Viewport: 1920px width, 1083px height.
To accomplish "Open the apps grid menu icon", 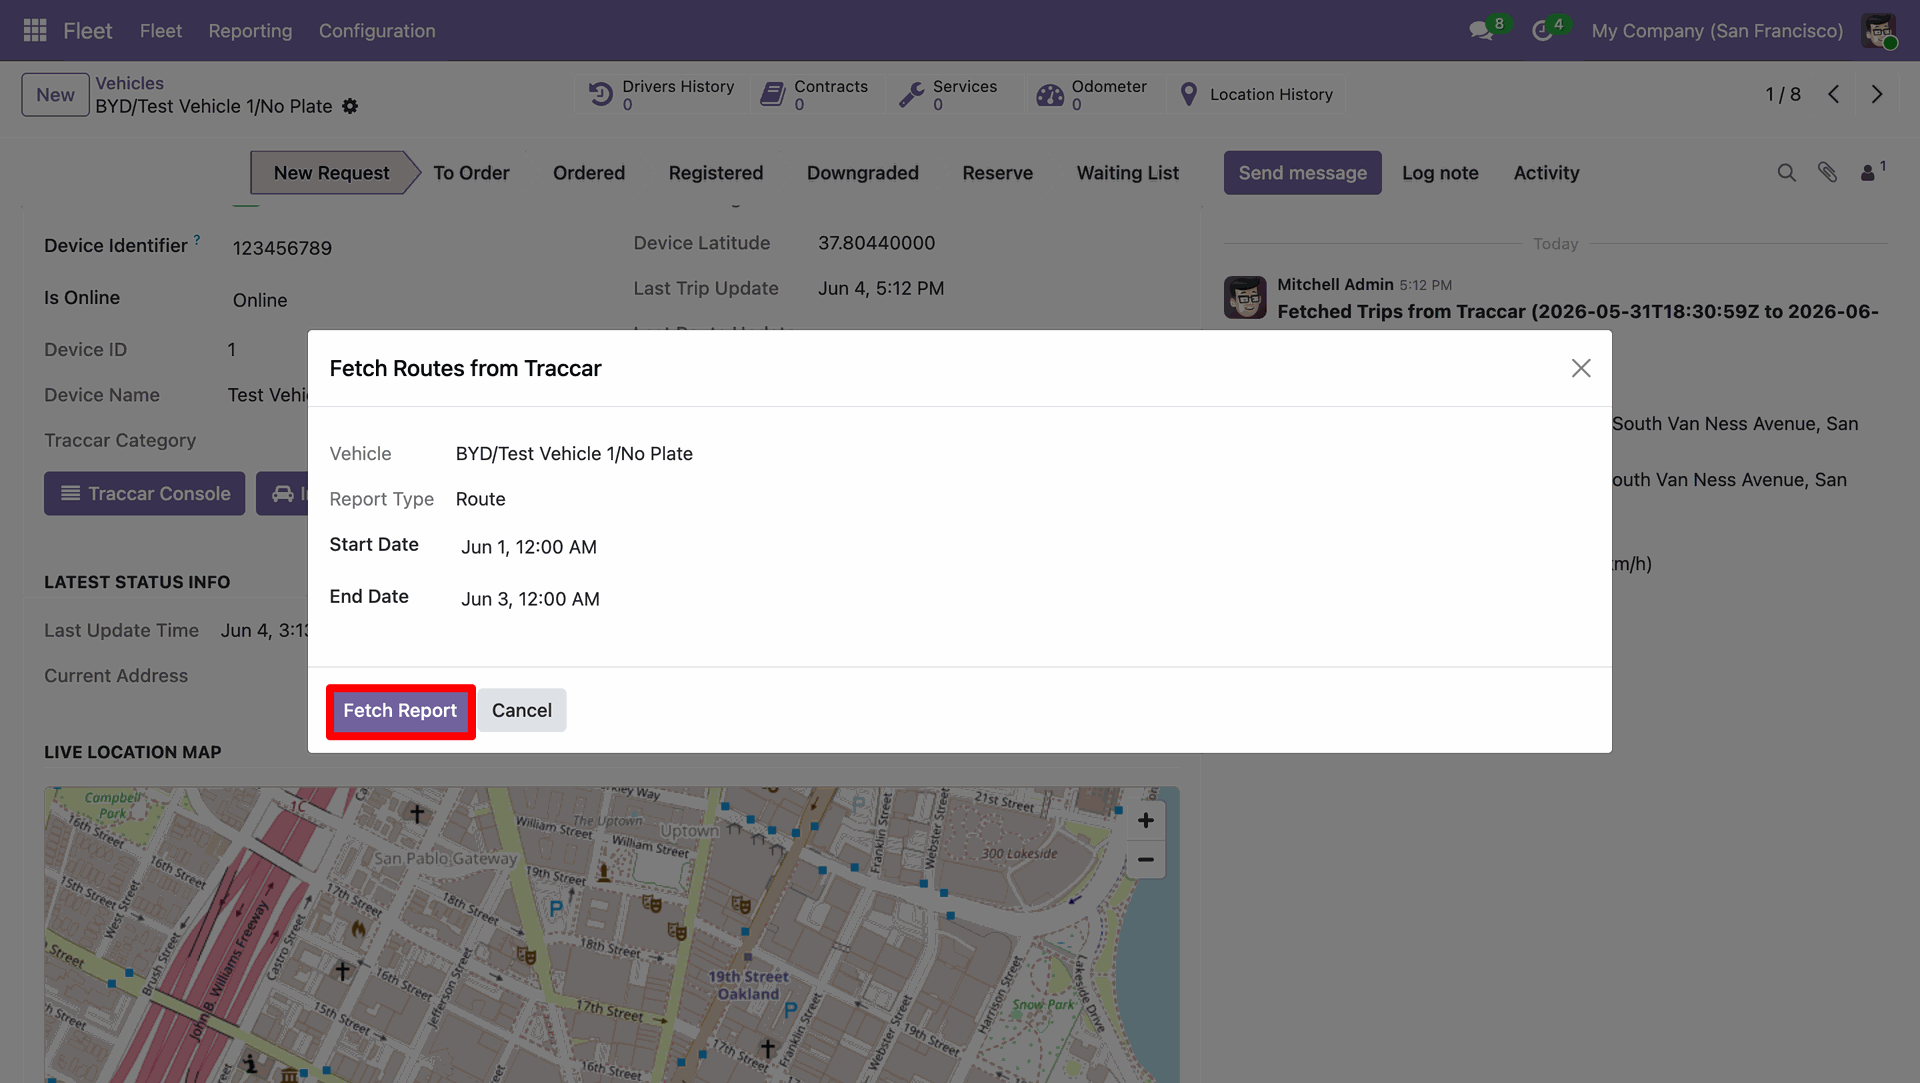I will [x=35, y=30].
